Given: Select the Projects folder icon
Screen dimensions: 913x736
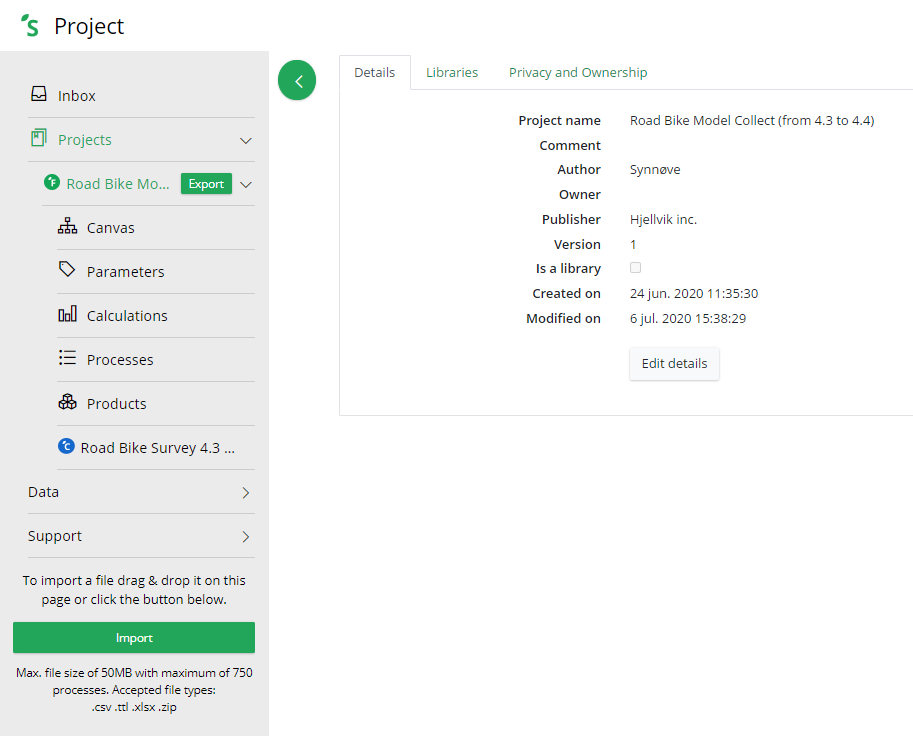Looking at the screenshot, I should tap(37, 140).
